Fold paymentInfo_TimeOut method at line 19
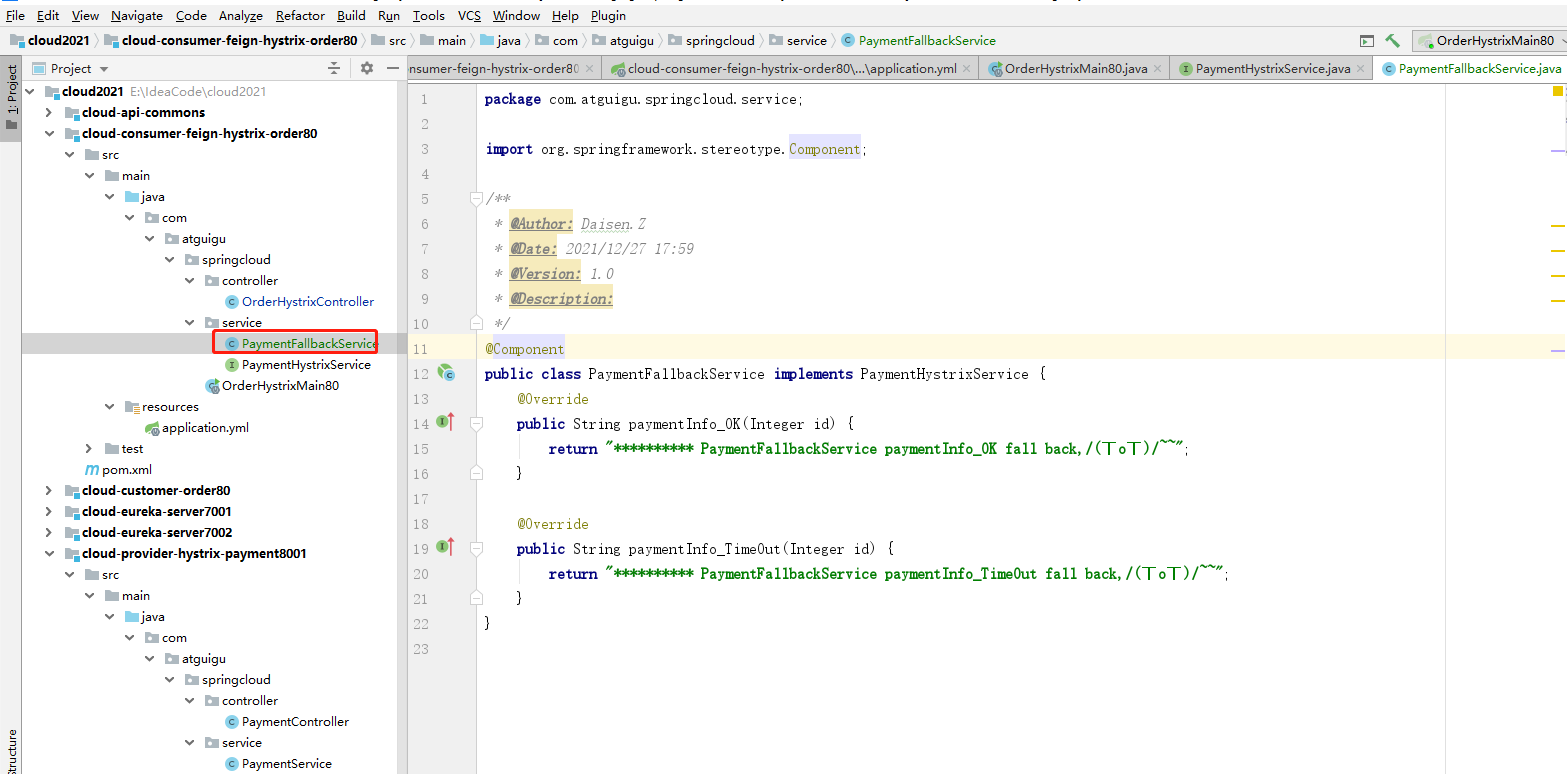The height and width of the screenshot is (774, 1567). point(476,549)
